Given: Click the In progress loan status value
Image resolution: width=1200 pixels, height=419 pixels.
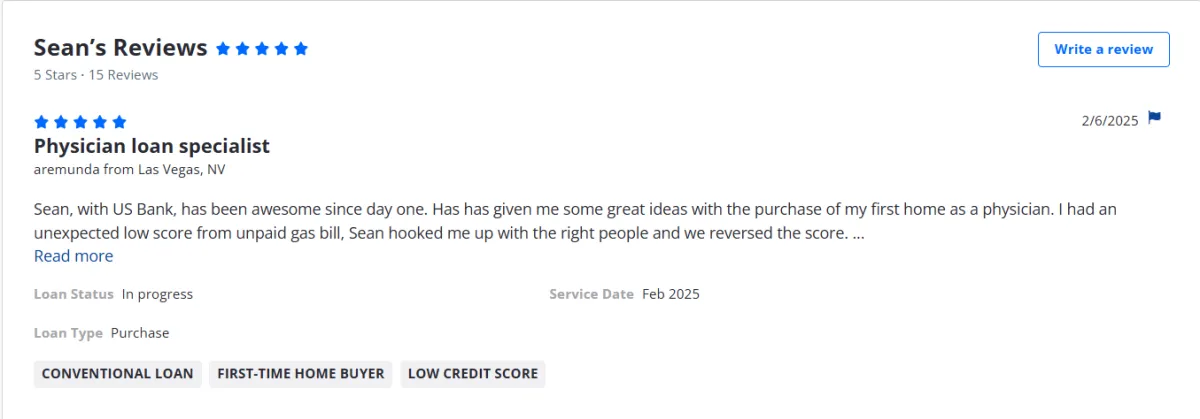Looking at the screenshot, I should [x=157, y=294].
